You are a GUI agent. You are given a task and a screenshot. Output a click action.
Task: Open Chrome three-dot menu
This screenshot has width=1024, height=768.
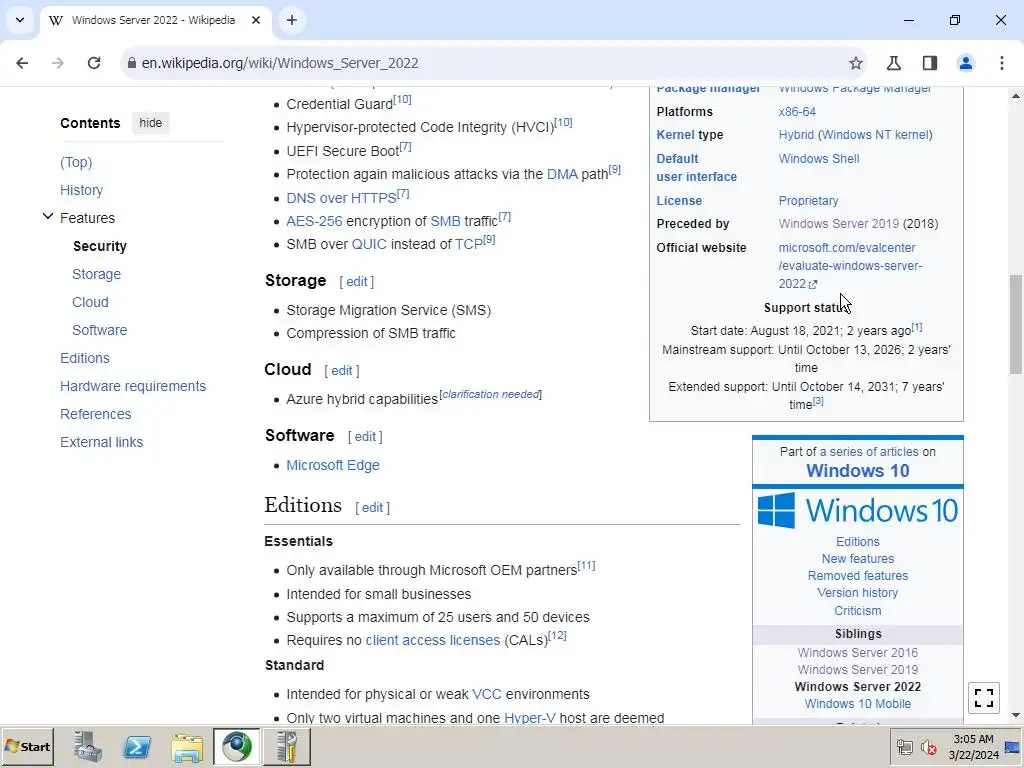point(1001,63)
